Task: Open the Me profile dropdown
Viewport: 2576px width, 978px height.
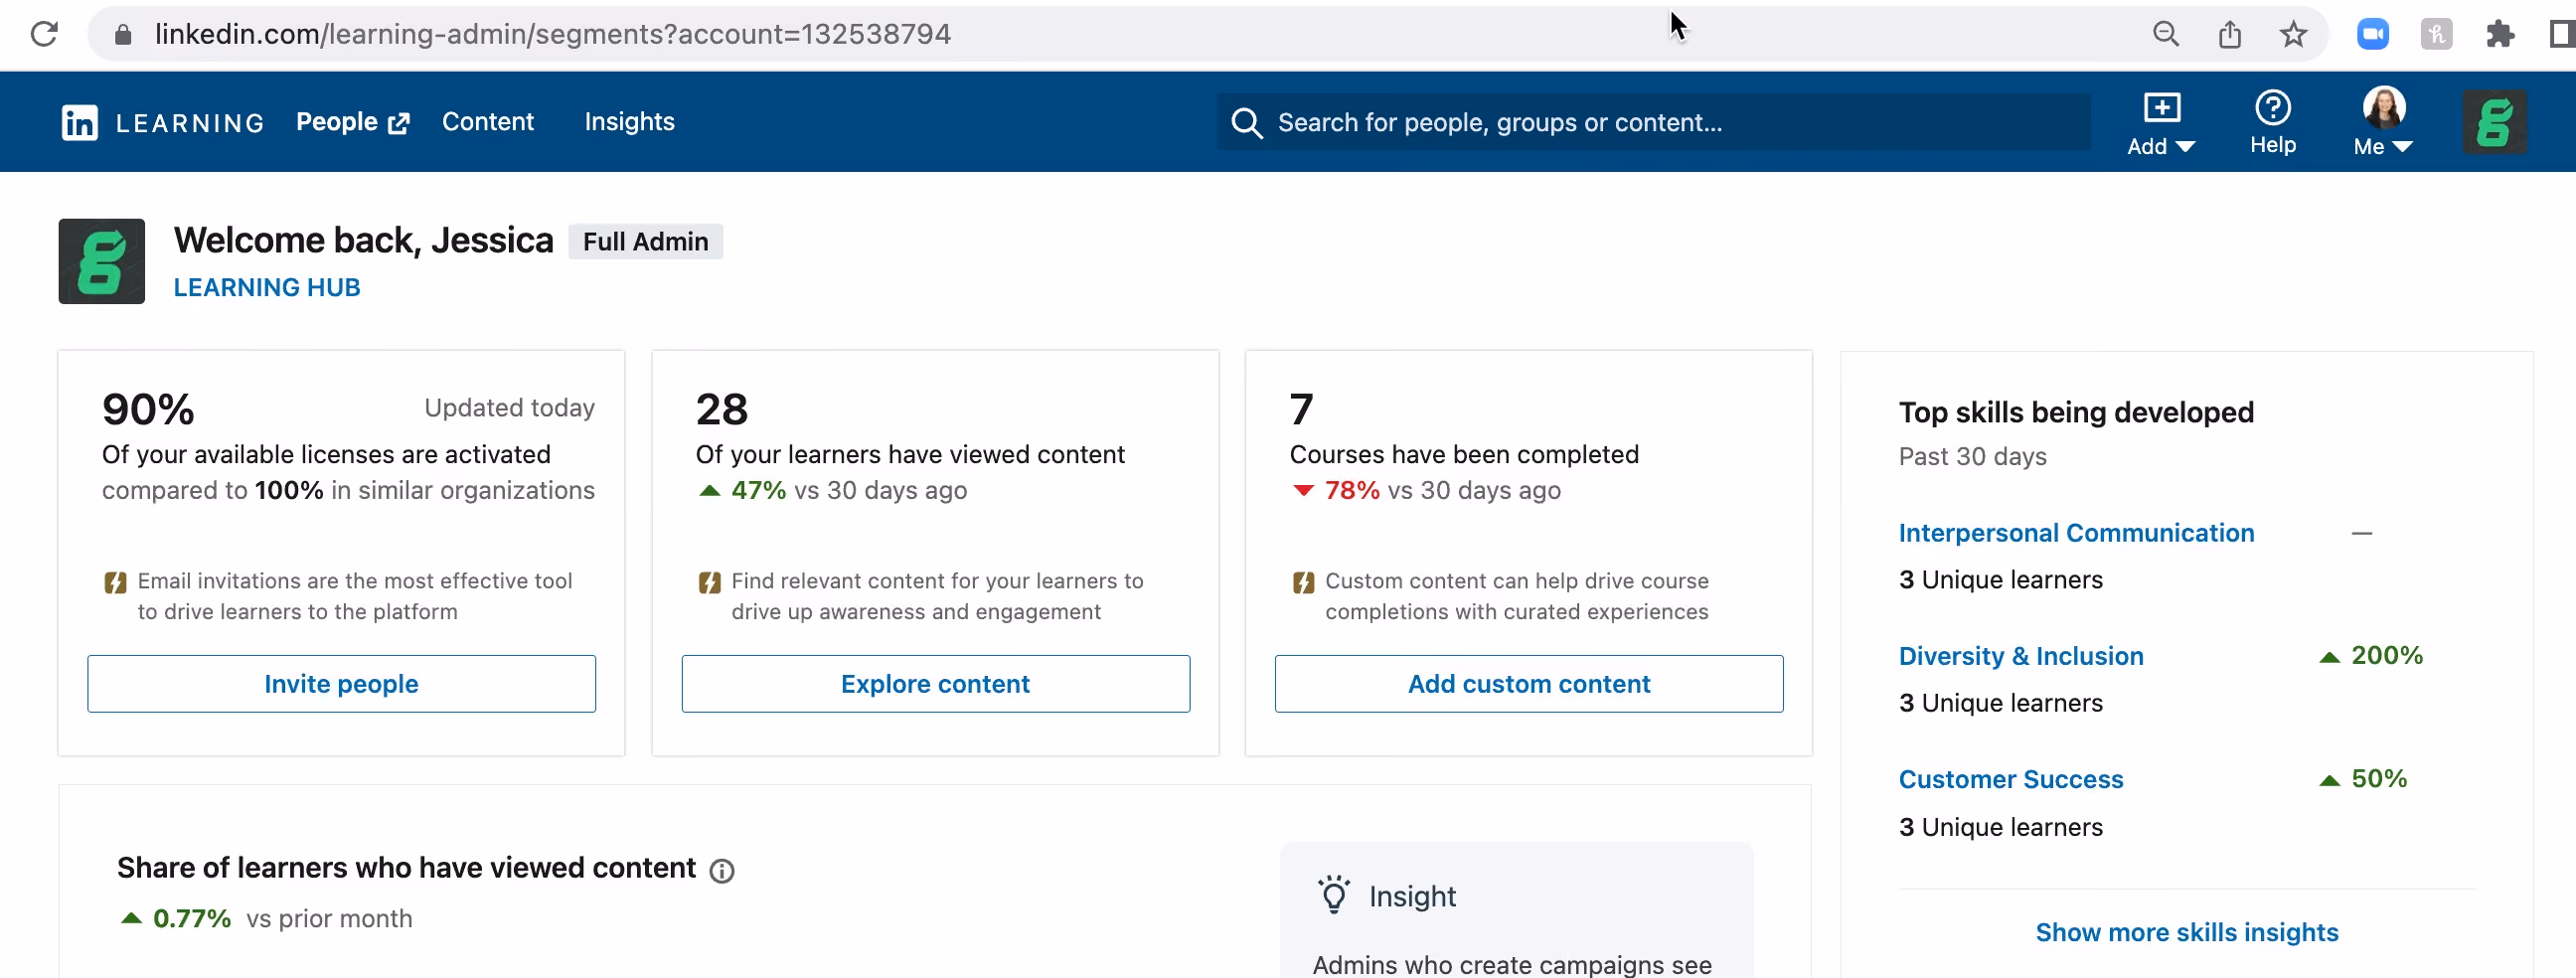Action: tap(2383, 122)
